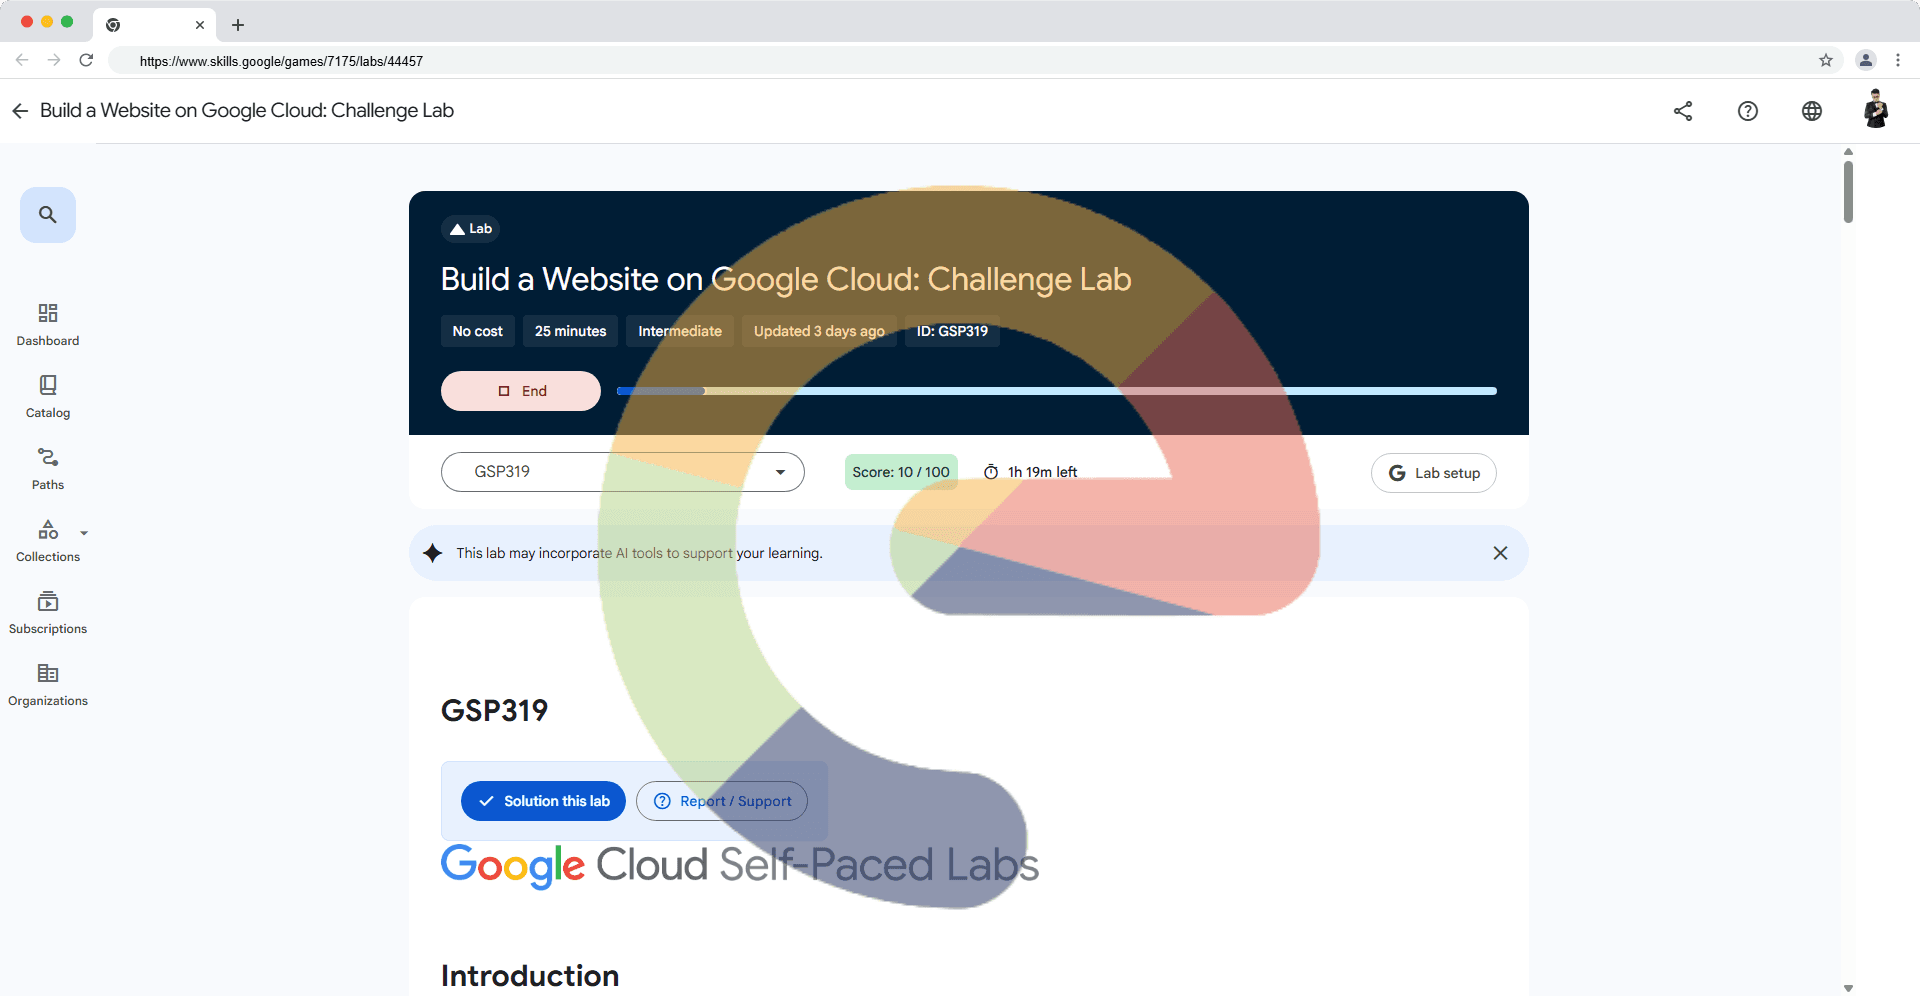The image size is (1920, 996).
Task: Dismiss the AI tools notice banner
Action: [x=1500, y=553]
